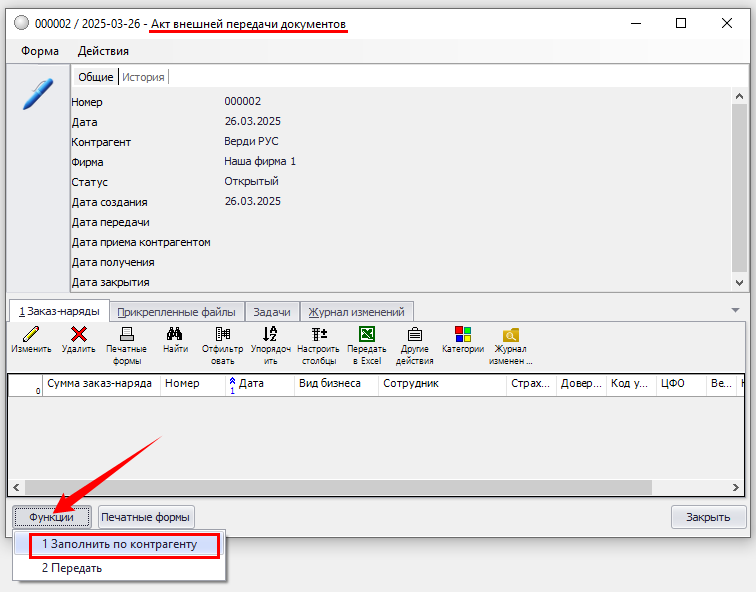Open the Форма menu
The height and width of the screenshot is (592, 756).
point(40,51)
